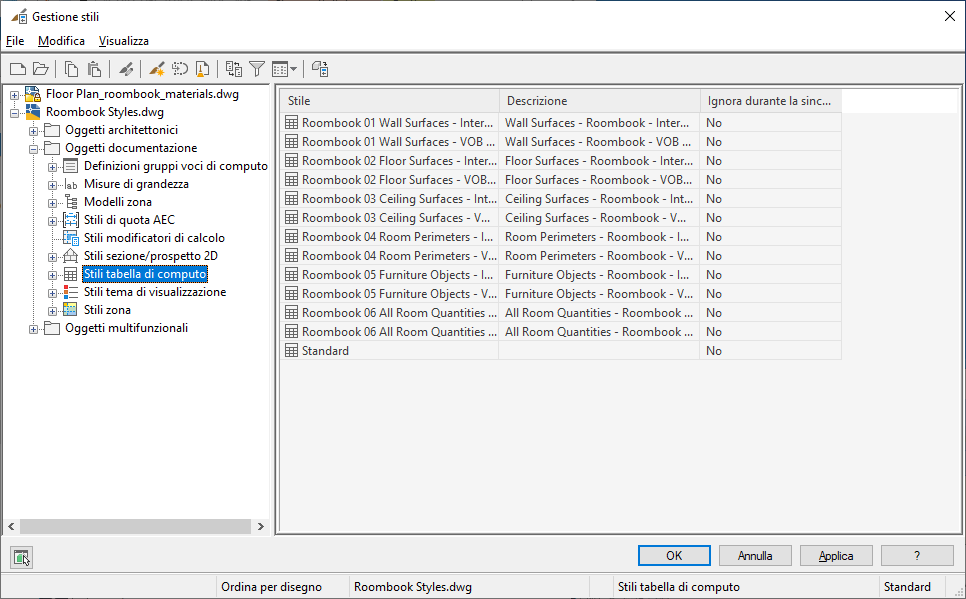
Task: Select Oggetti architettonici folder label
Action: coord(121,130)
